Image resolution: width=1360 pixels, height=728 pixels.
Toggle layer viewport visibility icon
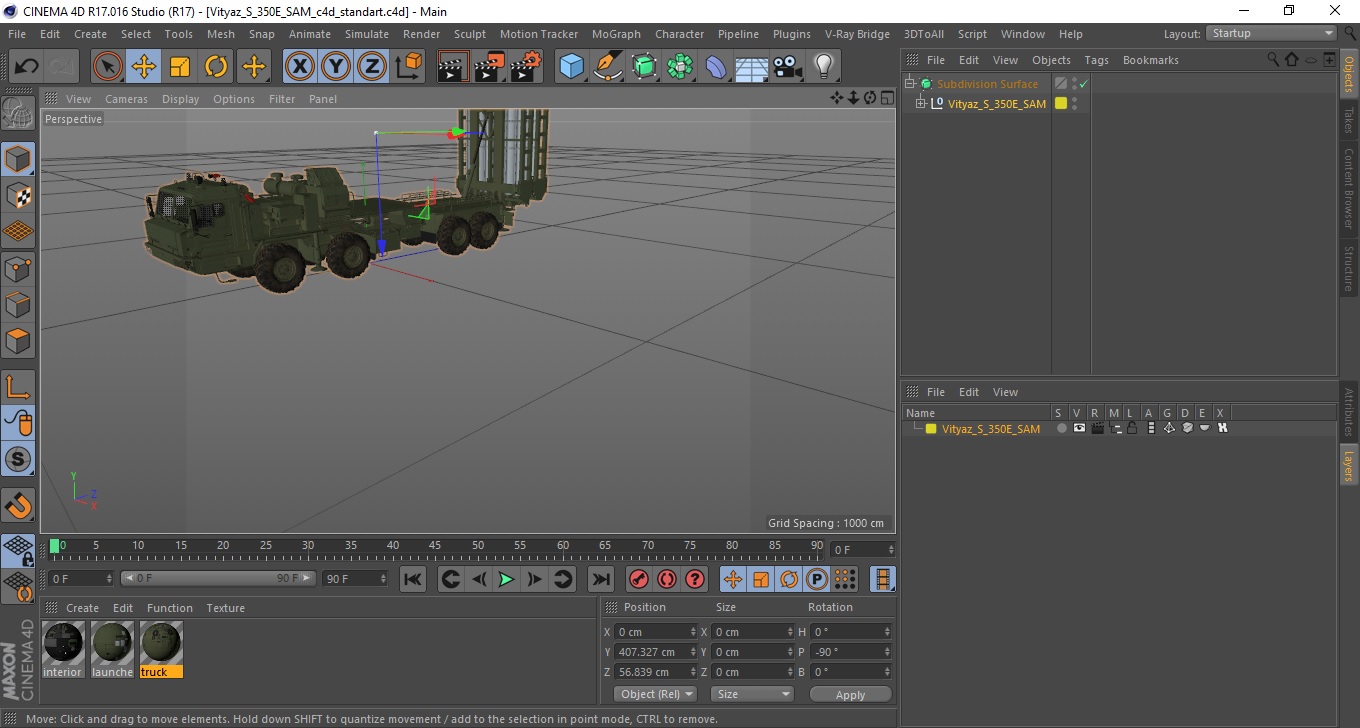click(1079, 428)
